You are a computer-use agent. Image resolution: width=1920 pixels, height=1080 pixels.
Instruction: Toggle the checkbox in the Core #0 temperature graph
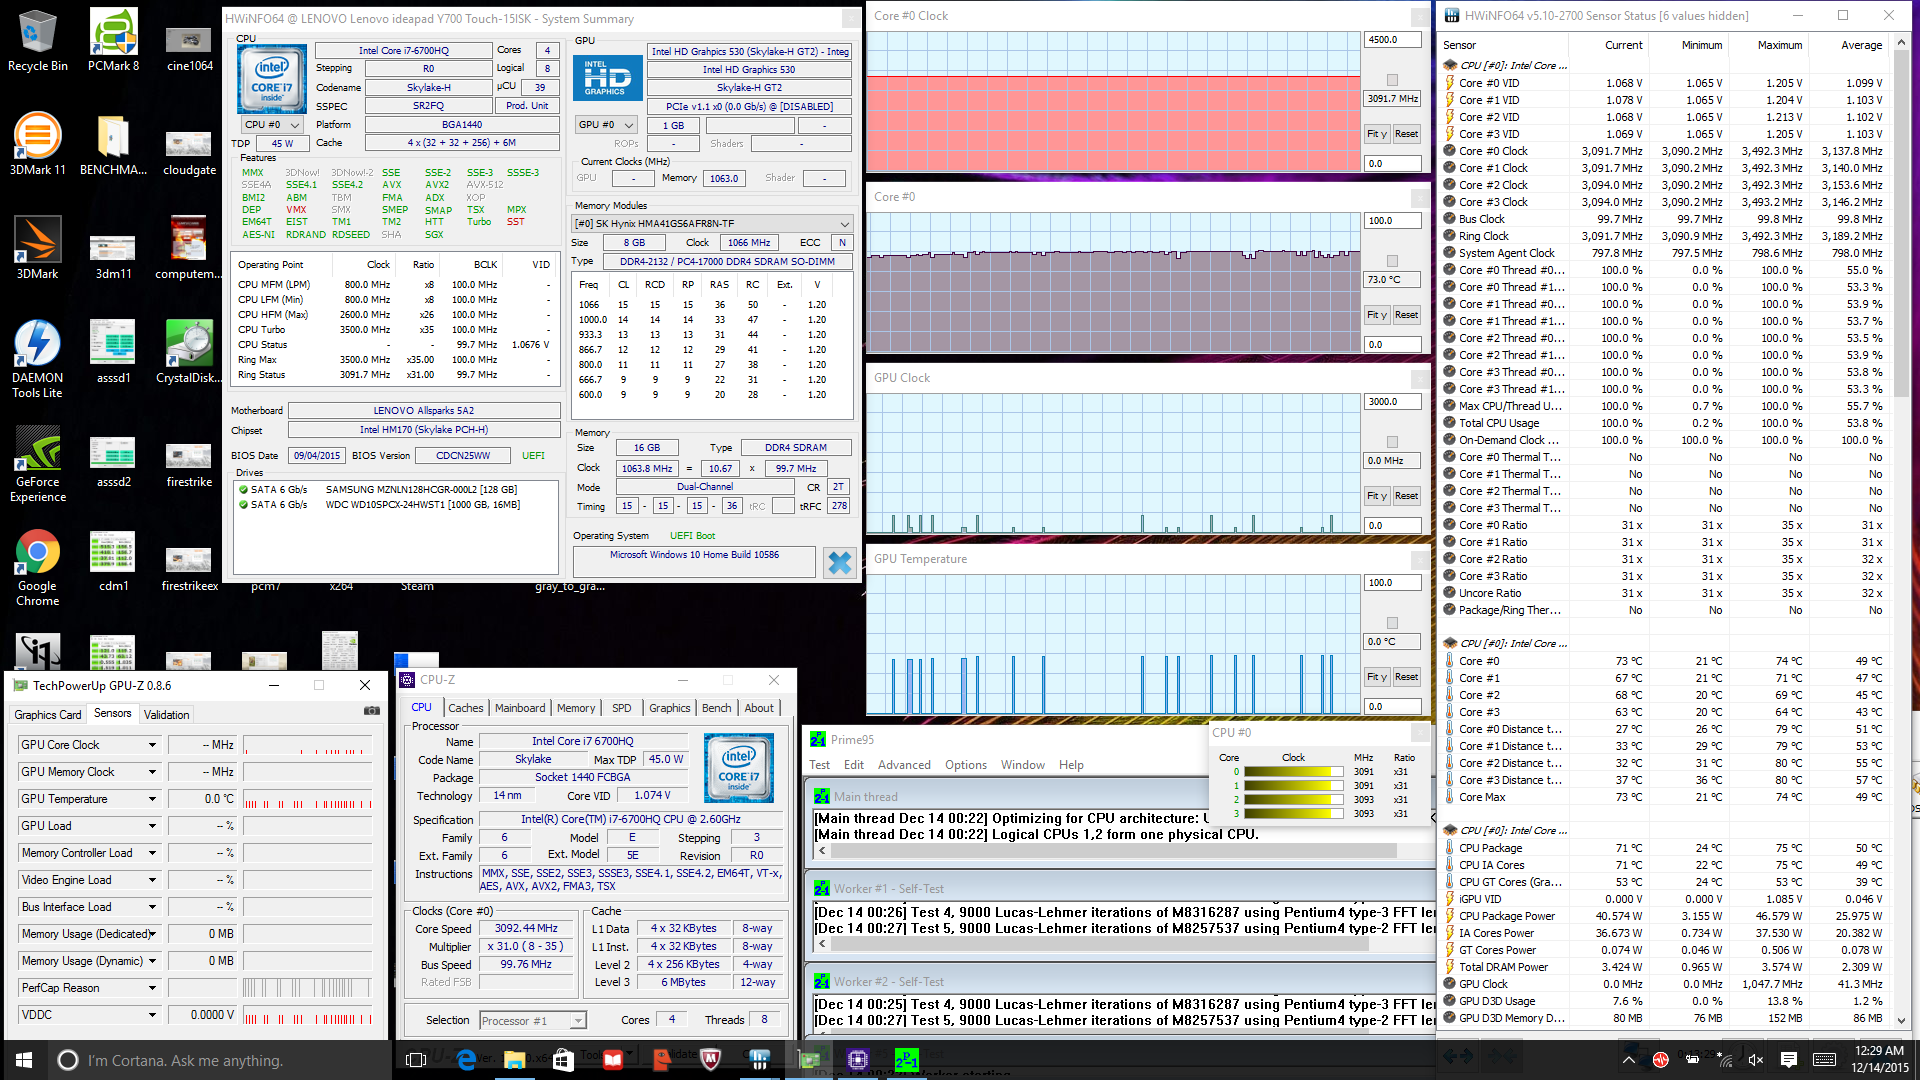[1392, 261]
